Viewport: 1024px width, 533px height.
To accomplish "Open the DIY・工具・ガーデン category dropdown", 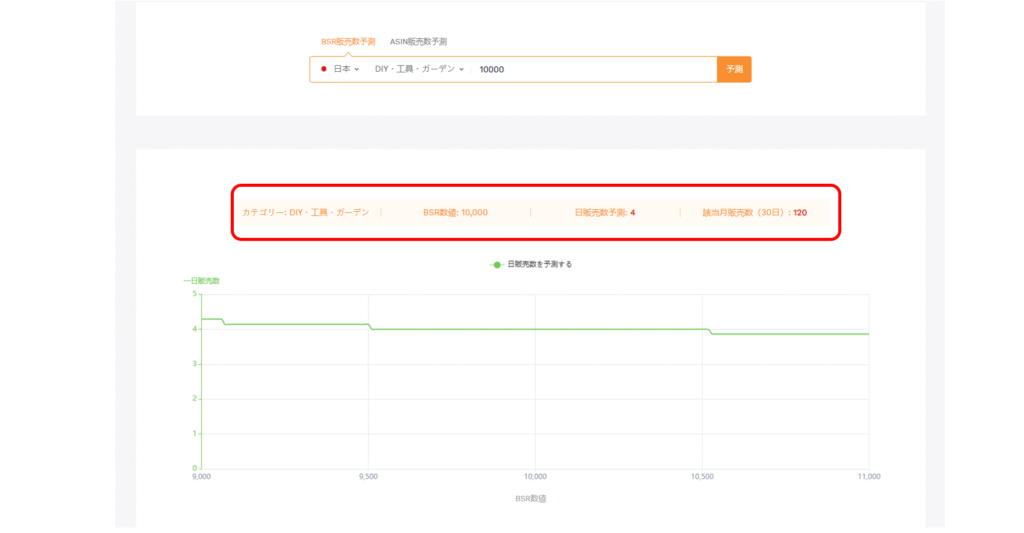I will (x=414, y=69).
